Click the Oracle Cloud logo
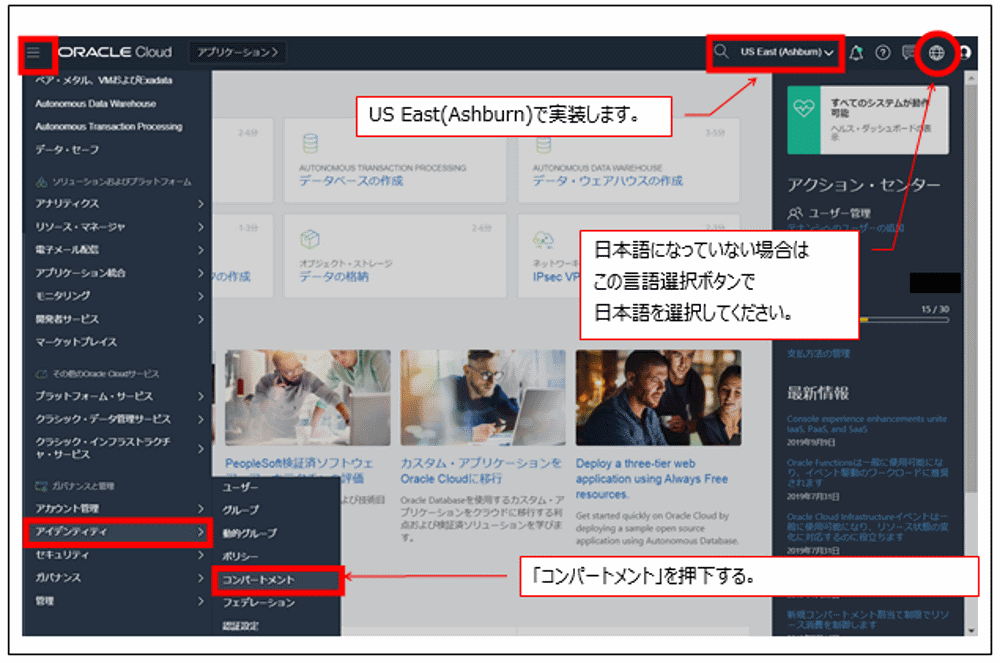 coord(113,51)
